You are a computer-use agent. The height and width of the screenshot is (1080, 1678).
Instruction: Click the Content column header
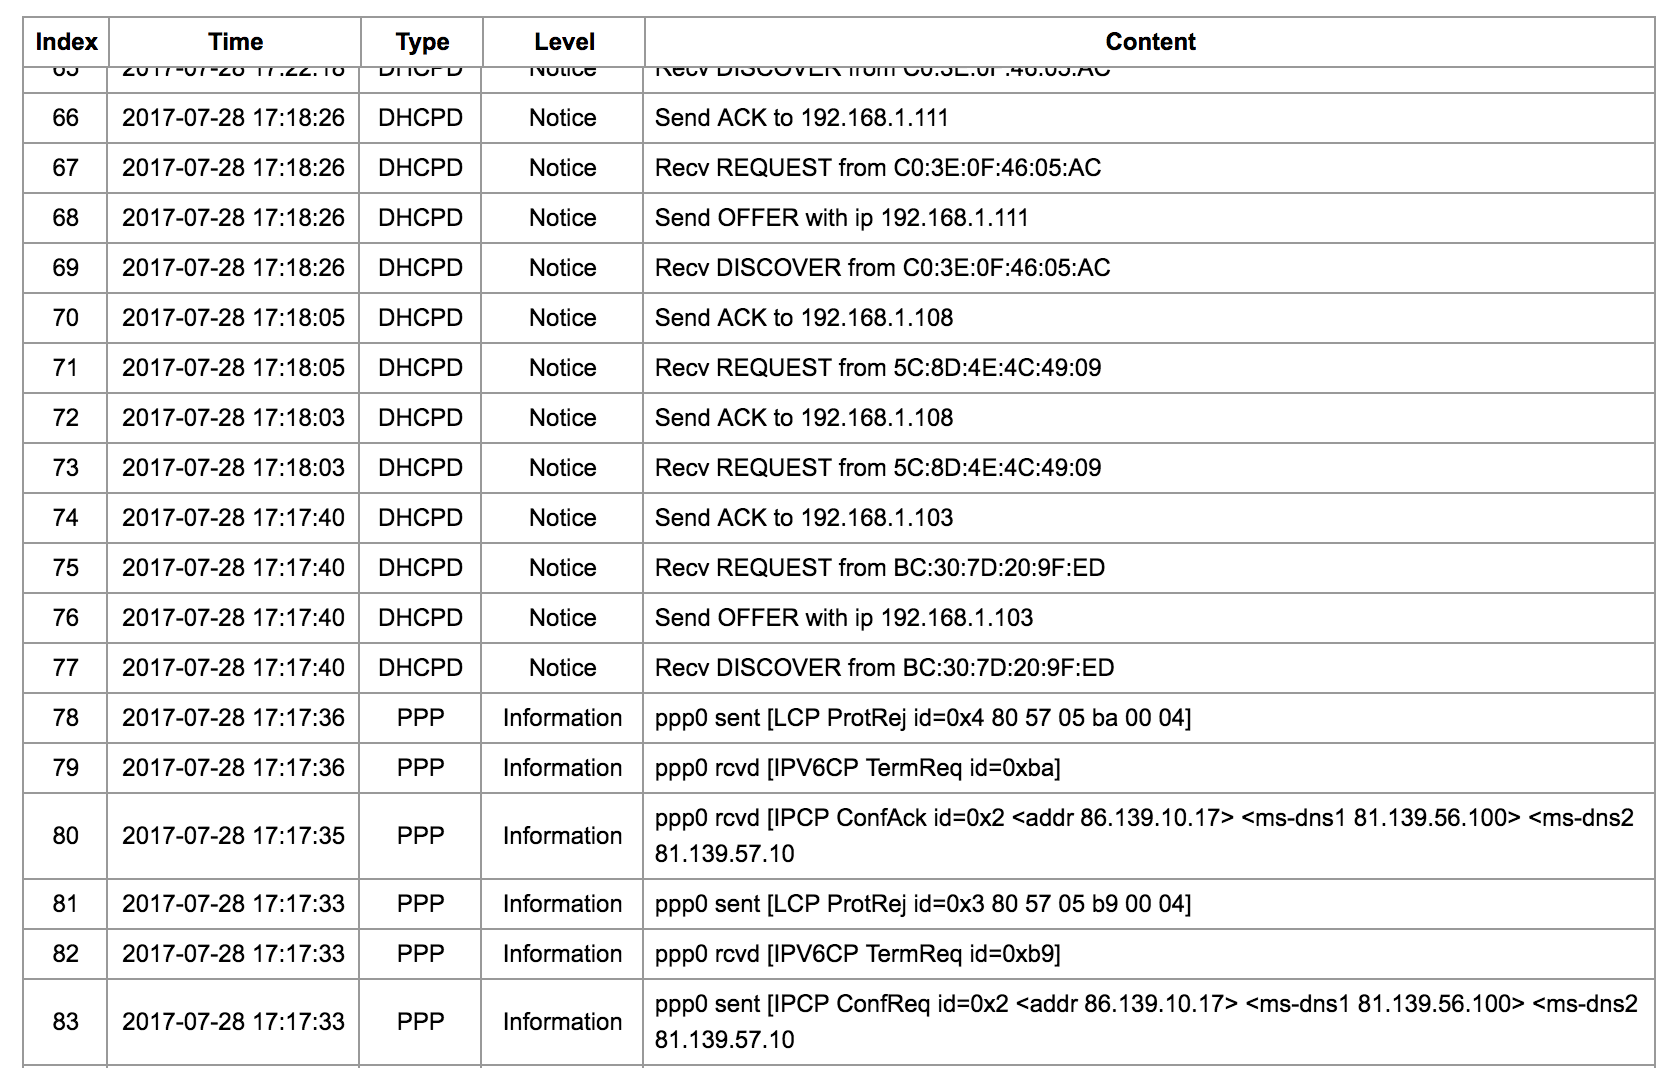1150,42
